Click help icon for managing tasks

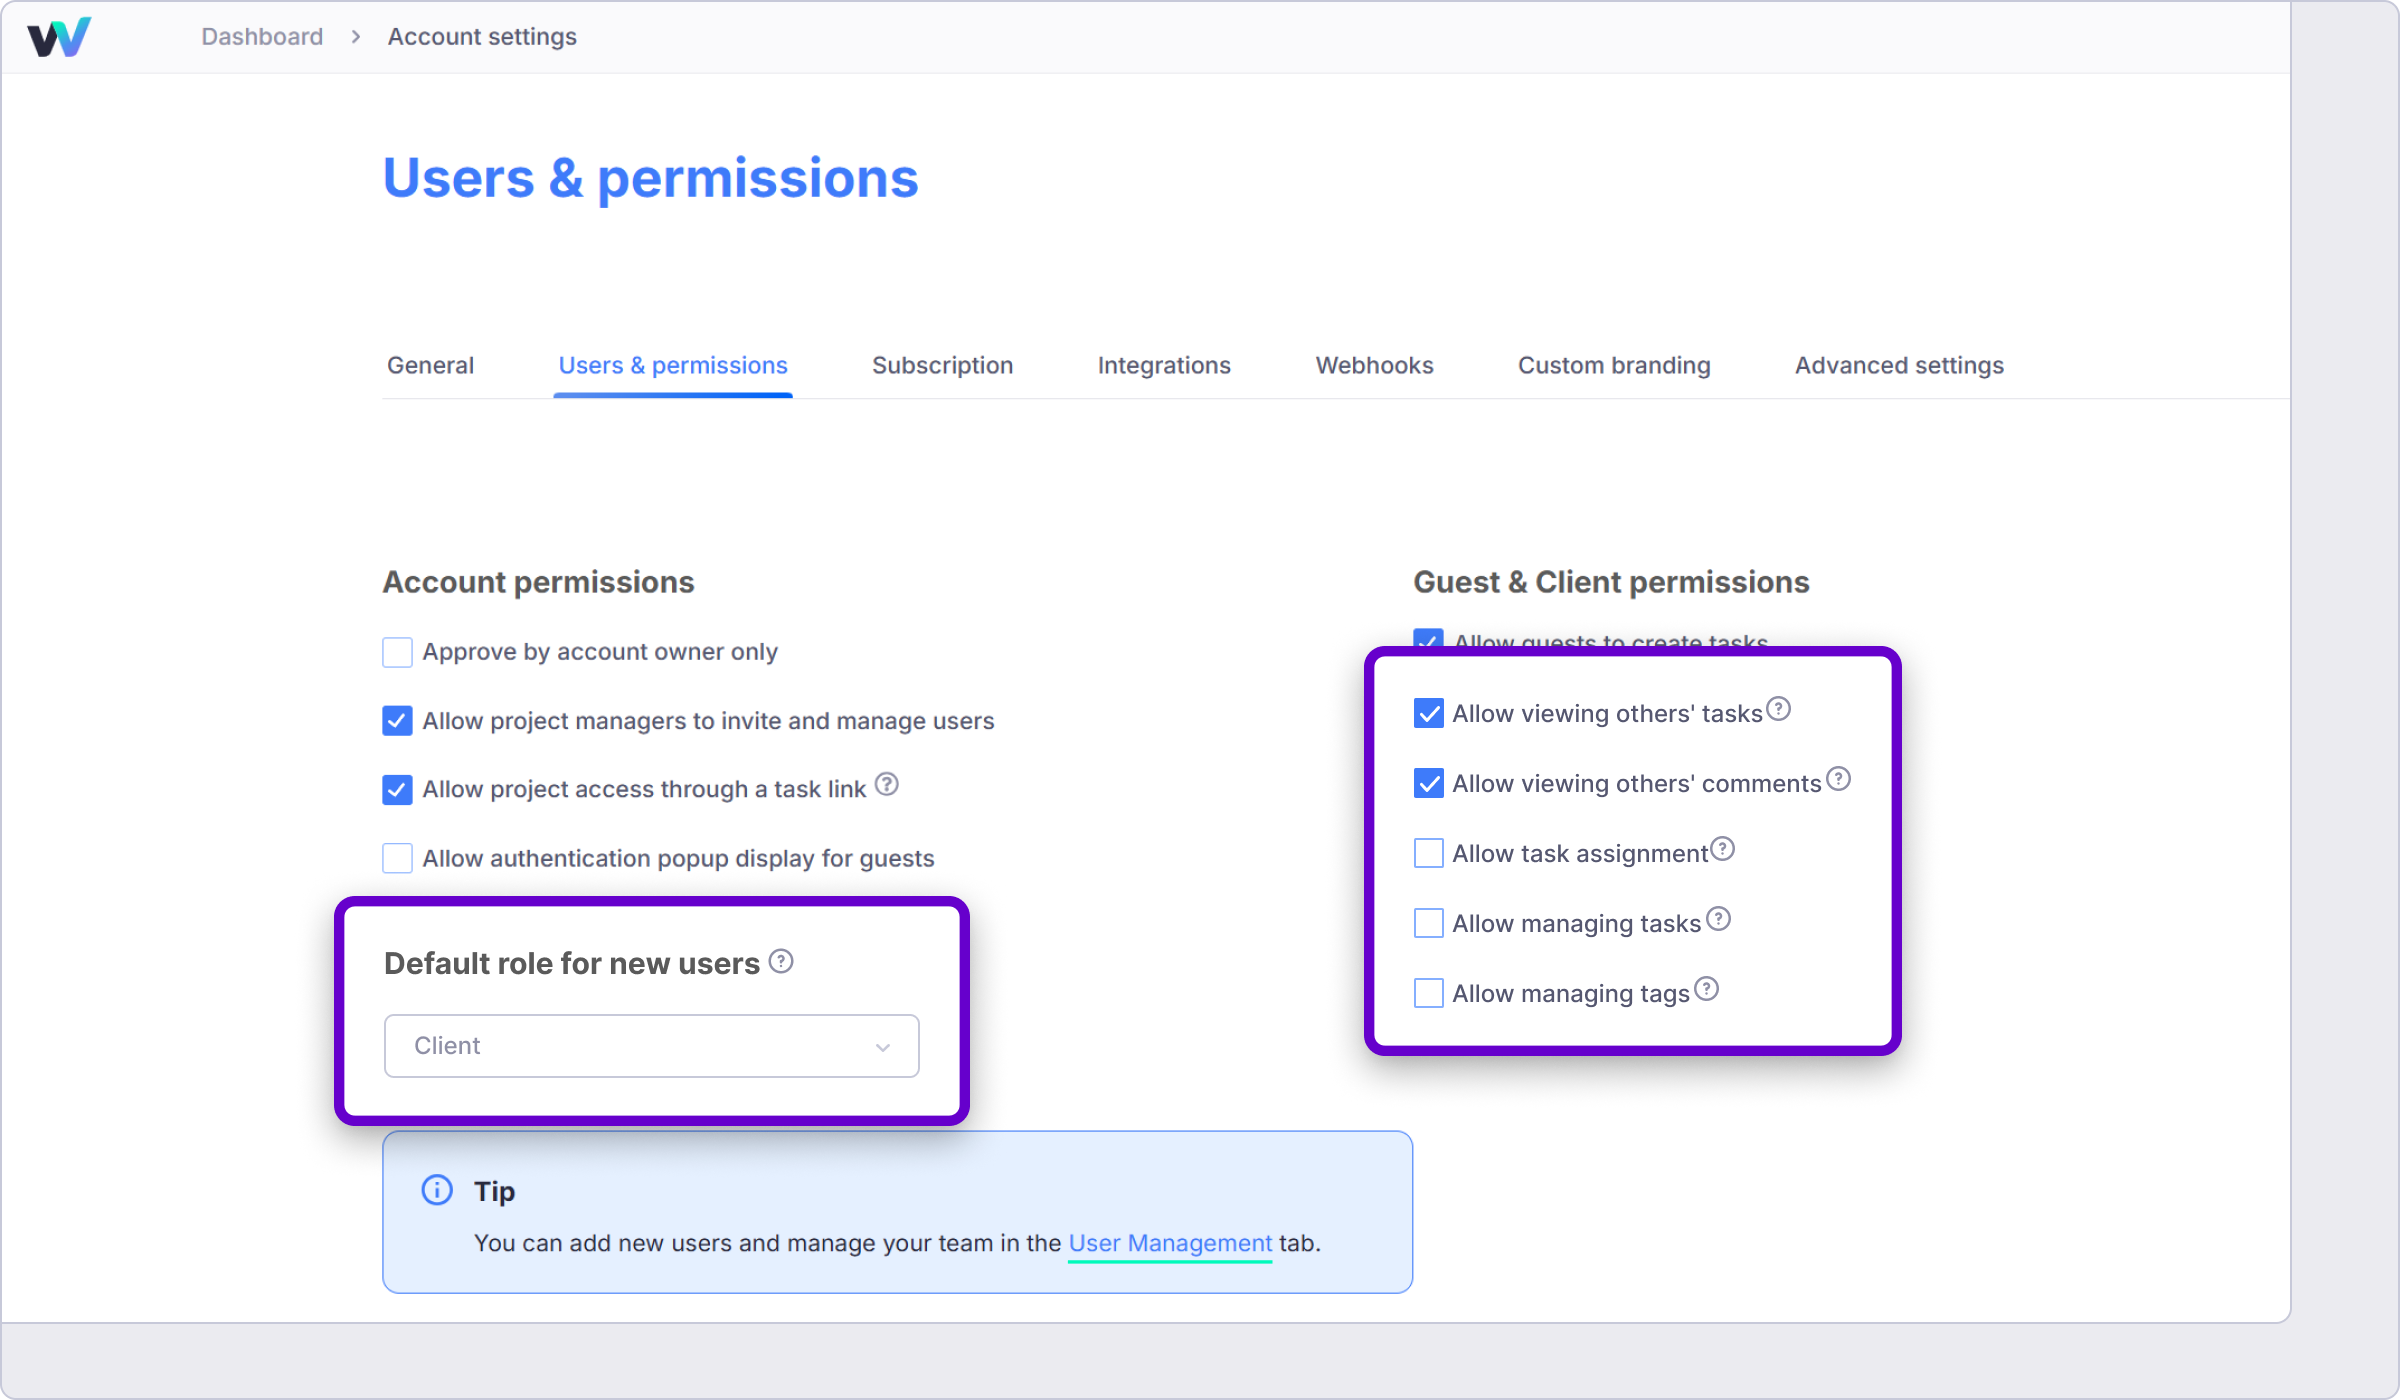[x=1718, y=919]
